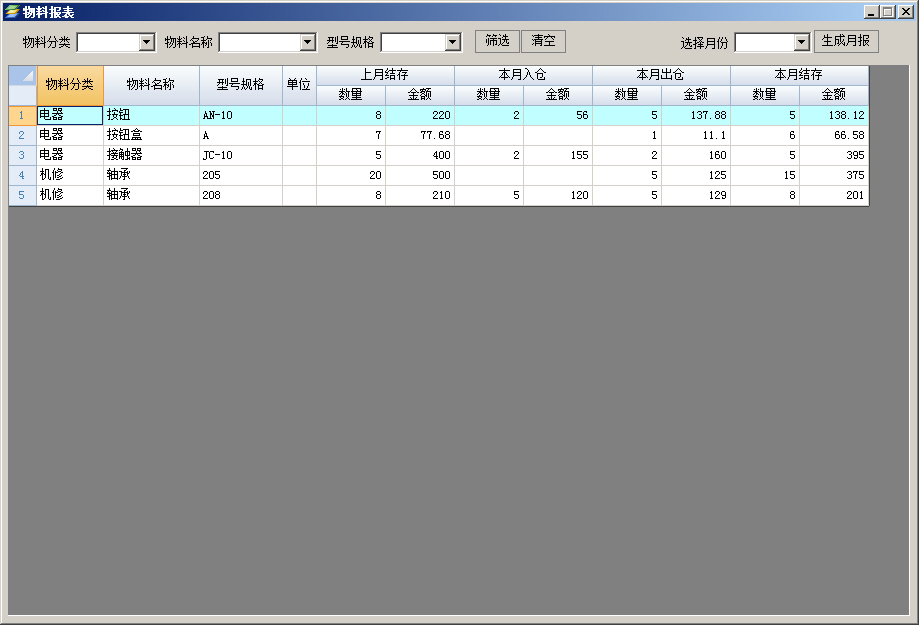Expand the 物料名称 combo box
The height and width of the screenshot is (625, 919).
(x=308, y=42)
